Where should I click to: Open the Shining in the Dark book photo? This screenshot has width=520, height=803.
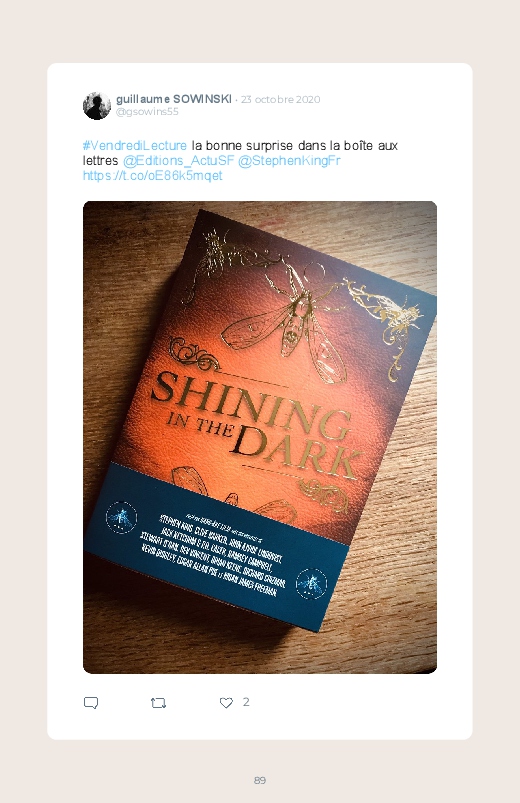(260, 437)
